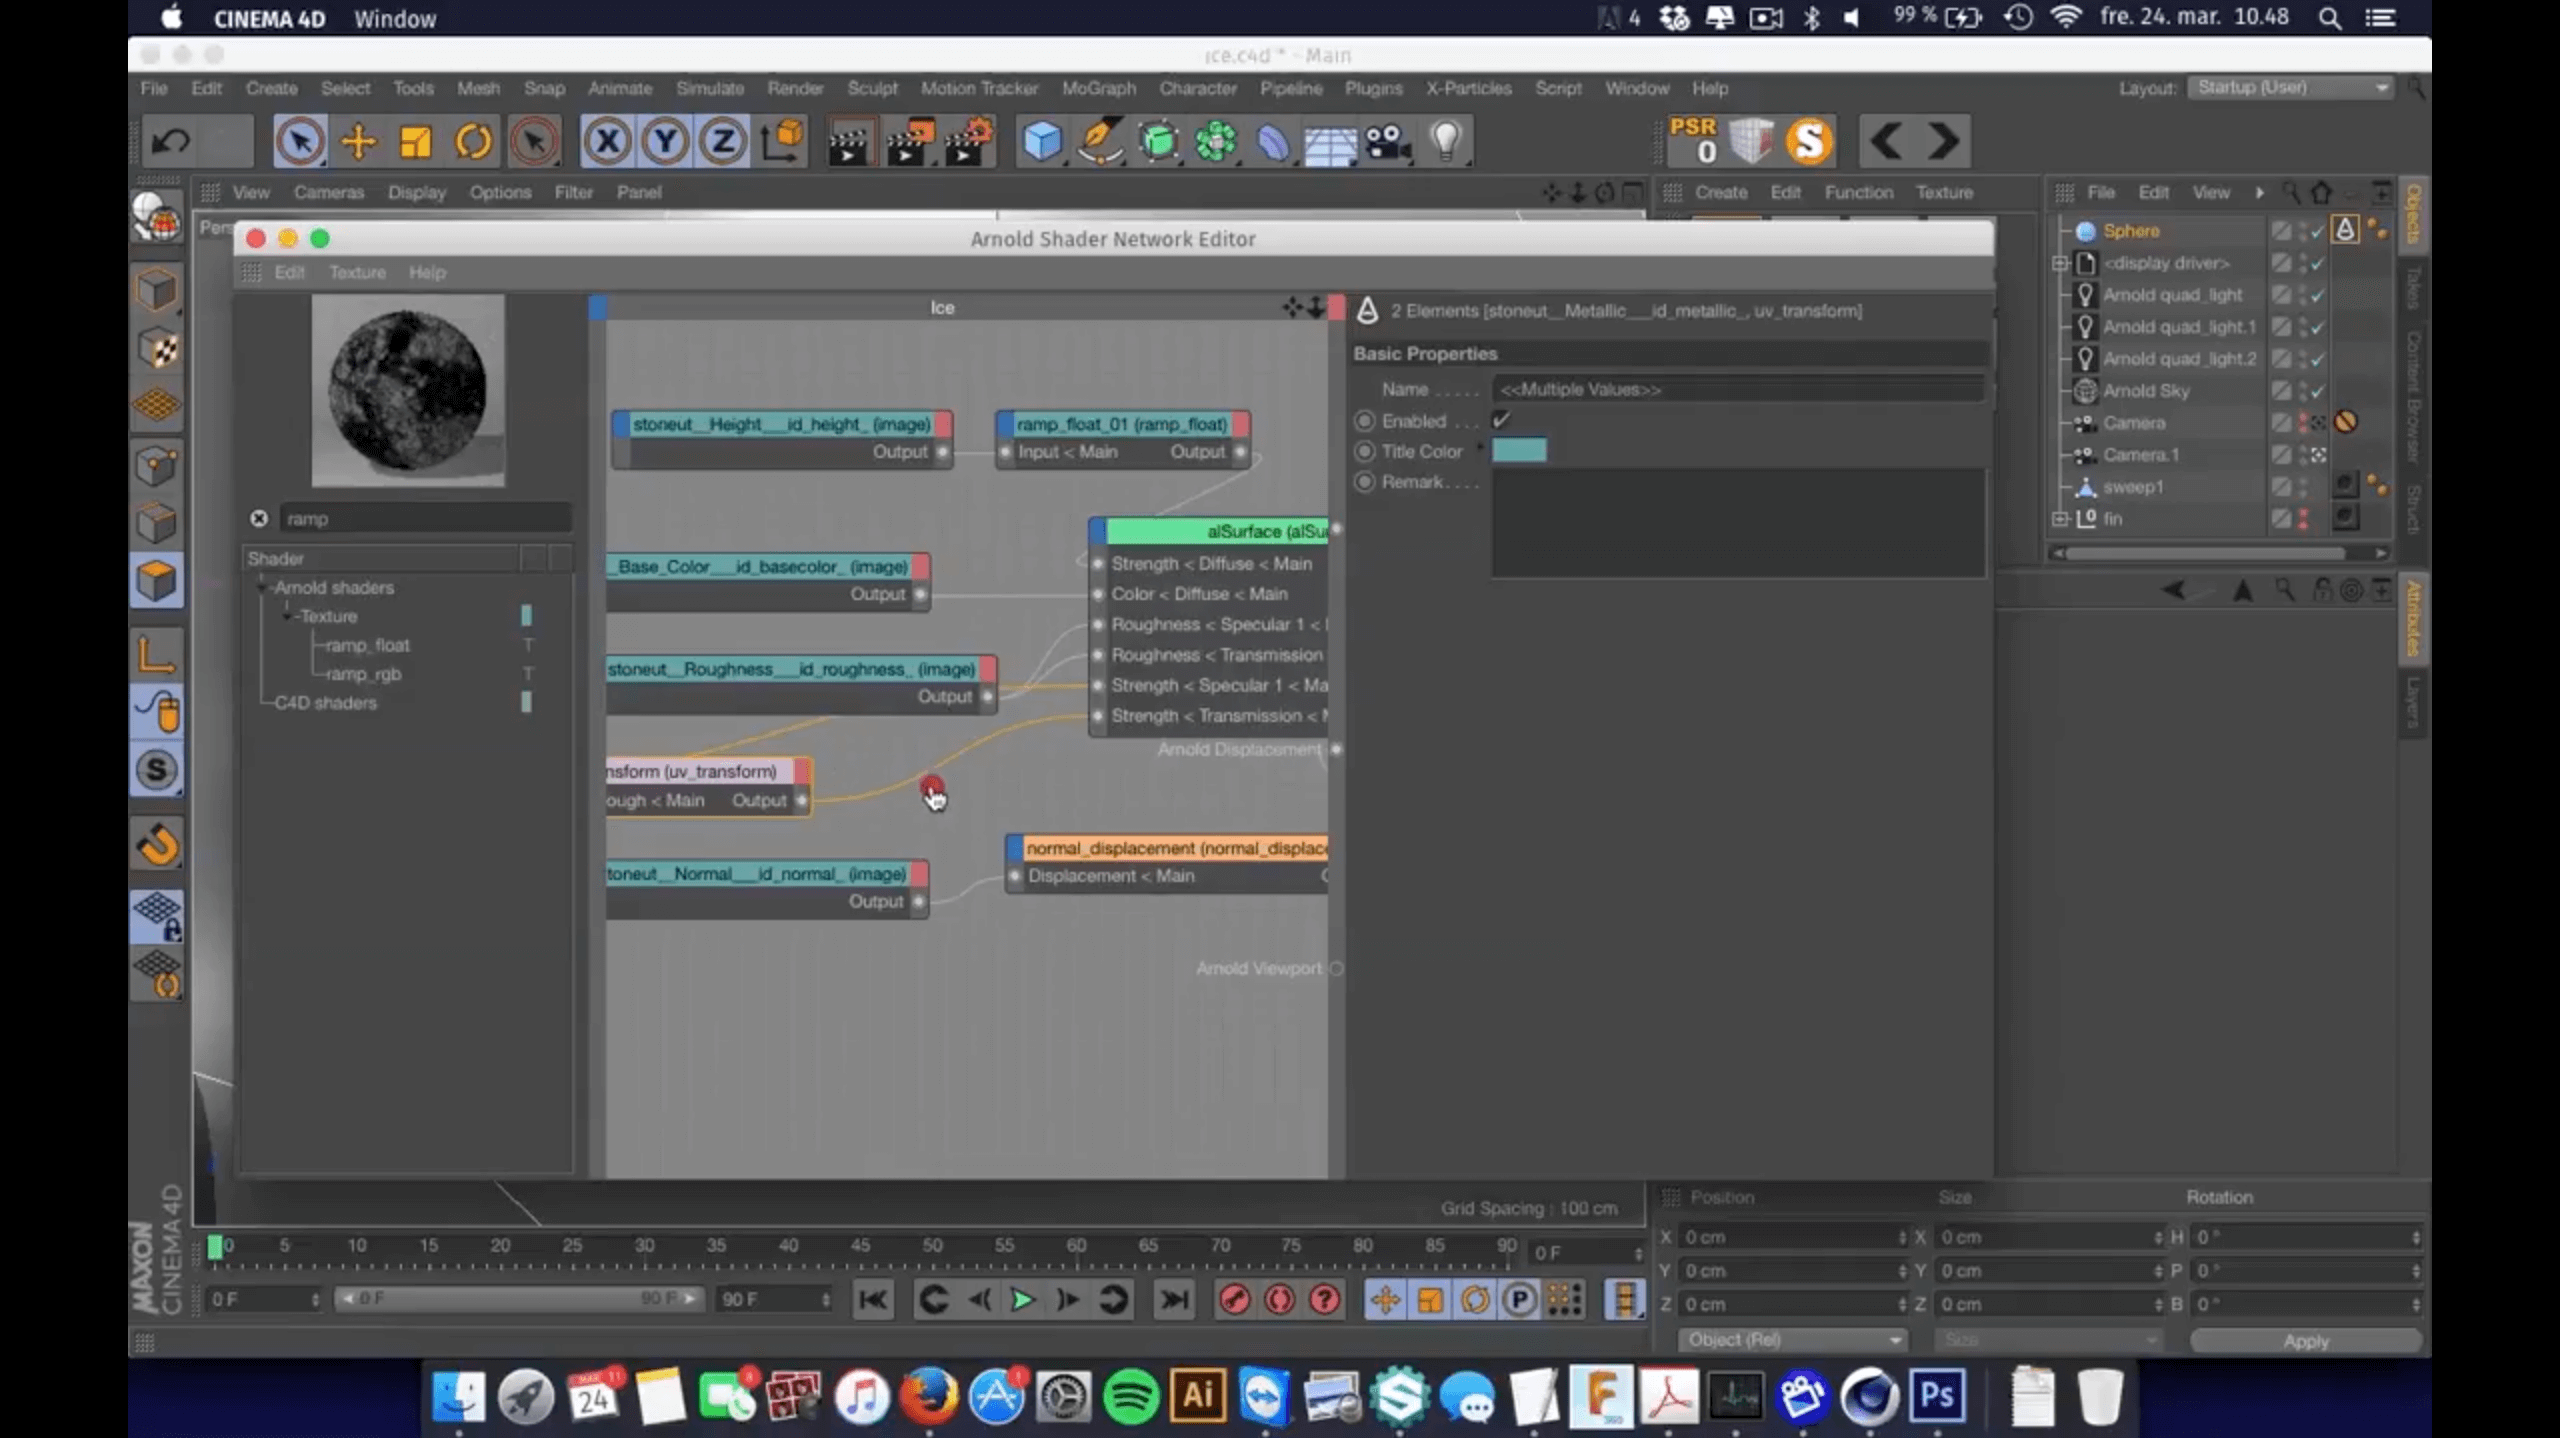Click the Undo arrow icon

click(x=170, y=142)
